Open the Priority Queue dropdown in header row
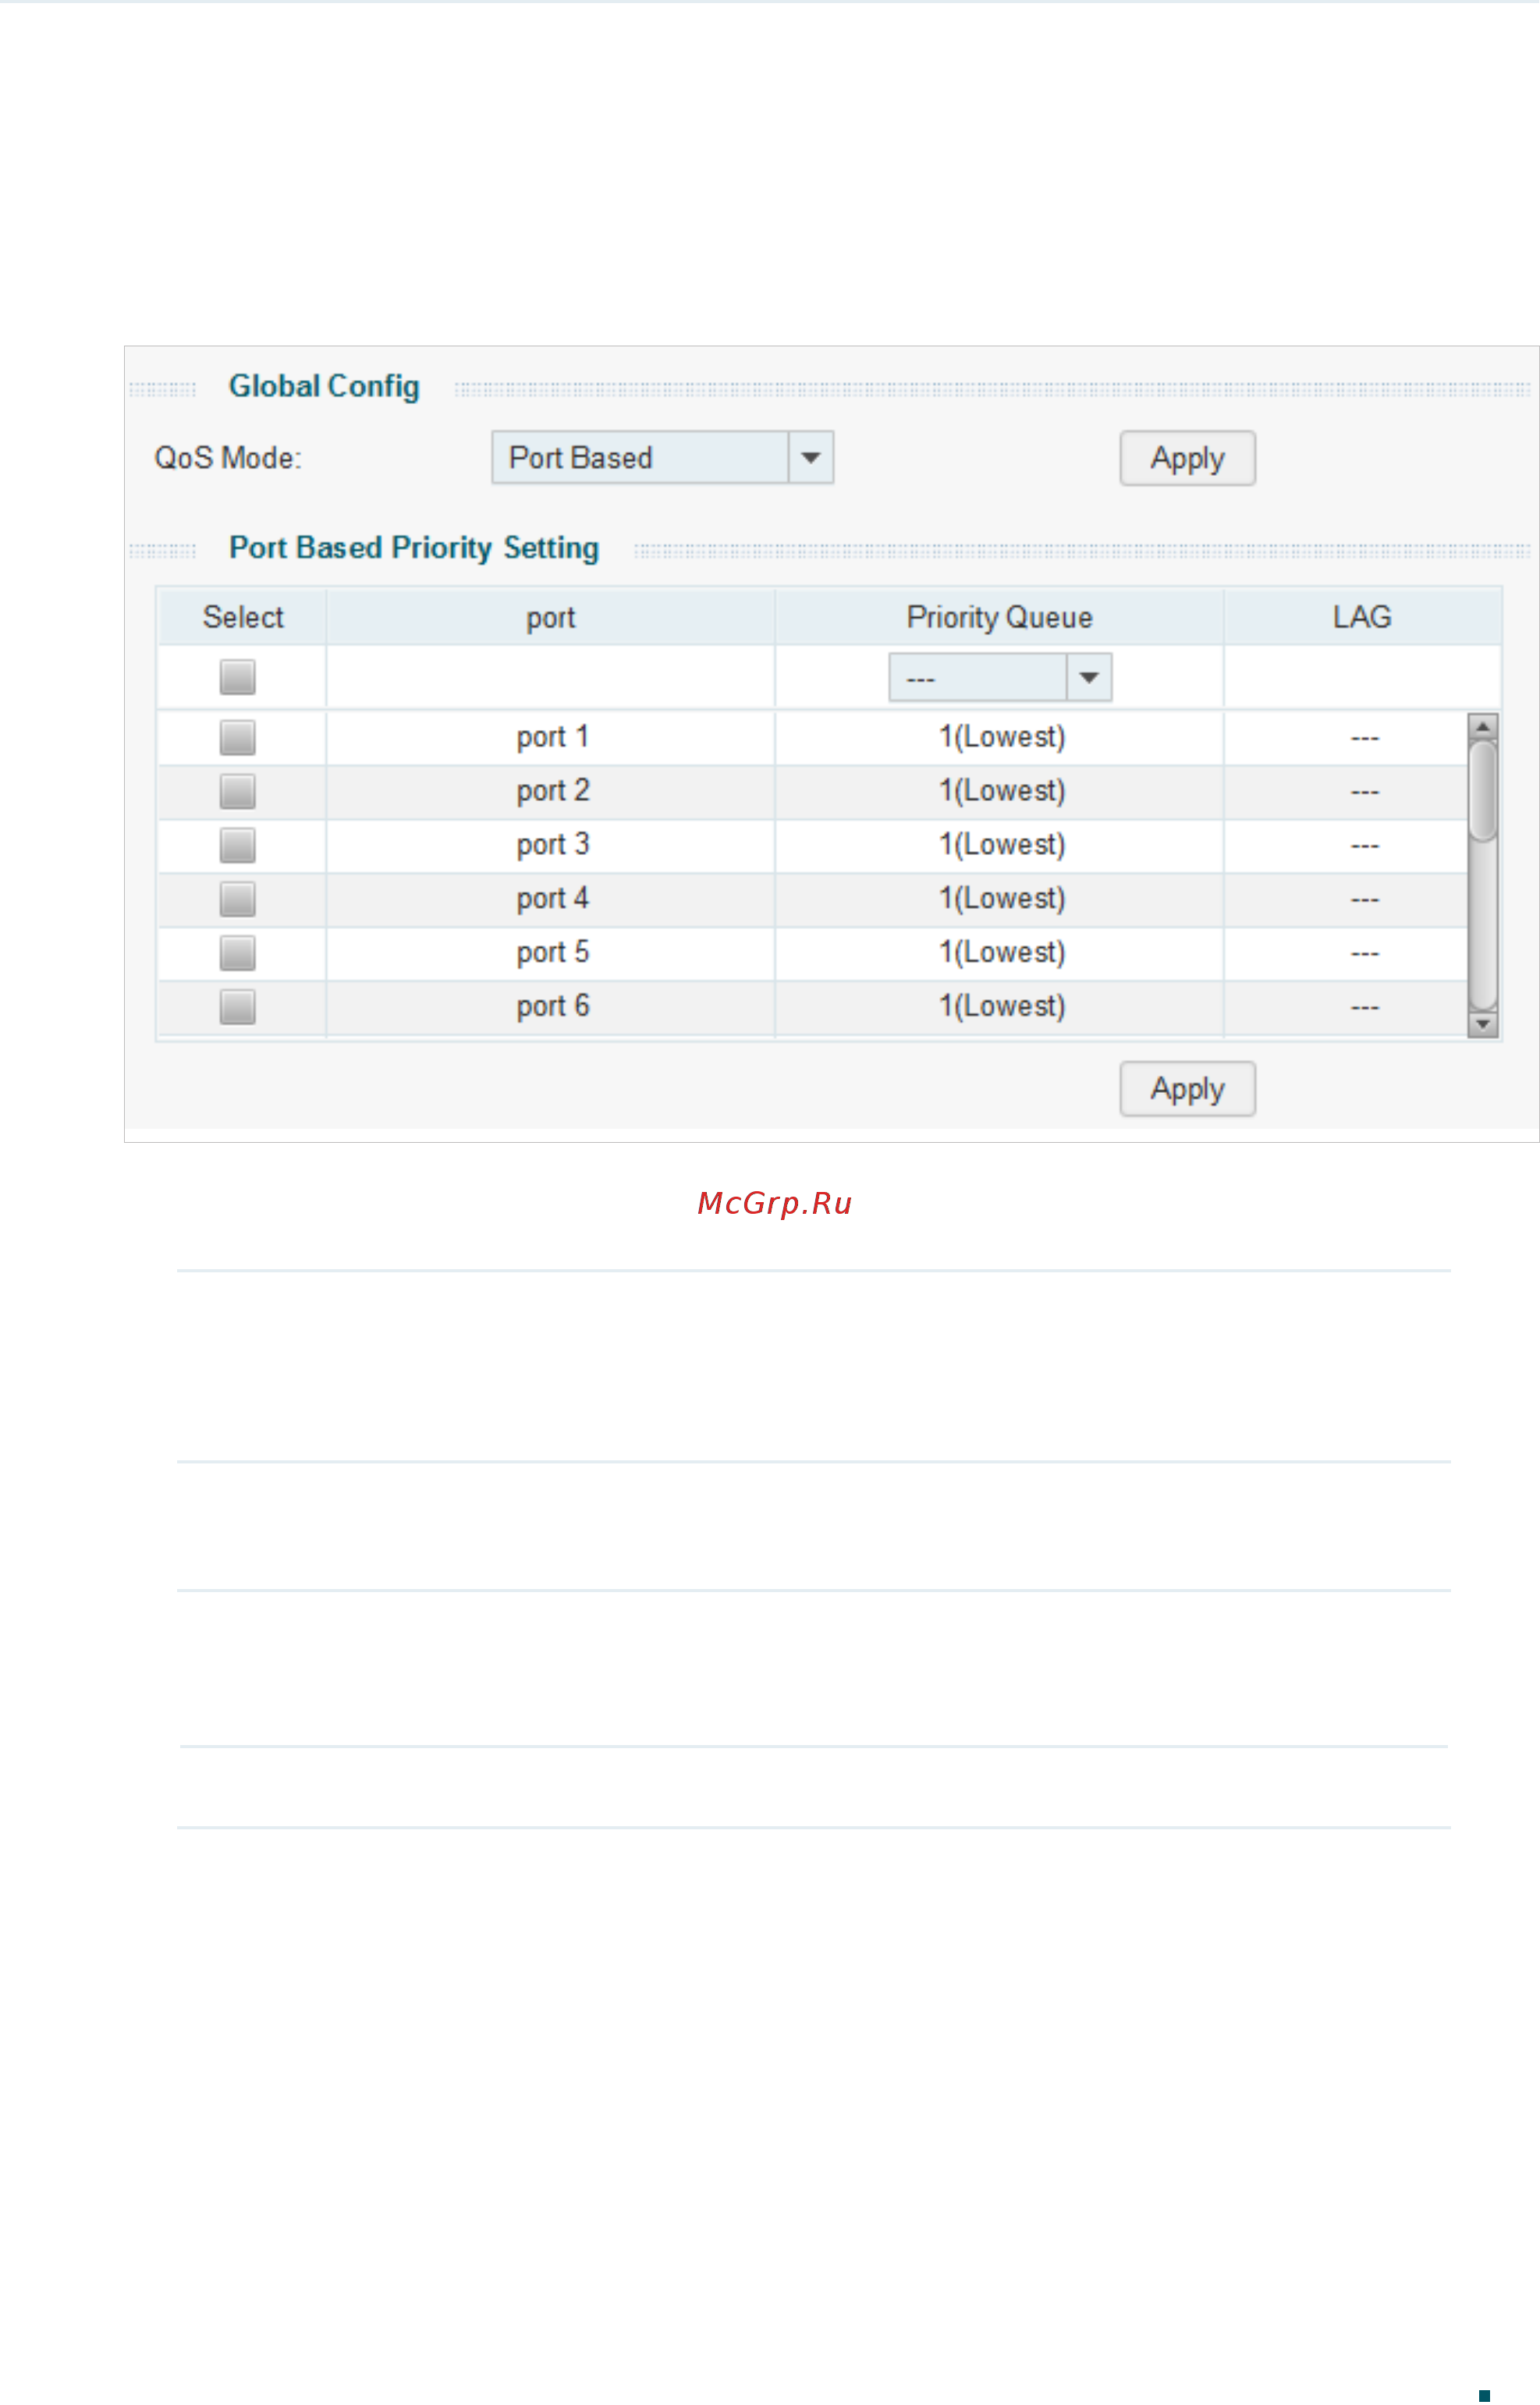 pos(1000,677)
